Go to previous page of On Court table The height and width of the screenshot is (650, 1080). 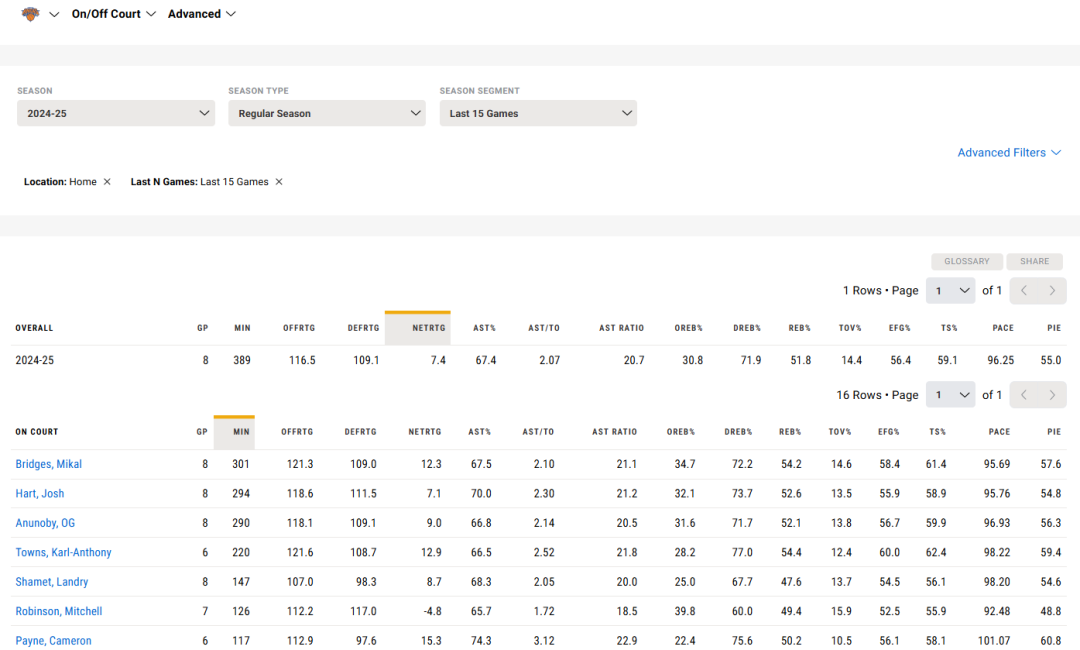(x=1024, y=395)
